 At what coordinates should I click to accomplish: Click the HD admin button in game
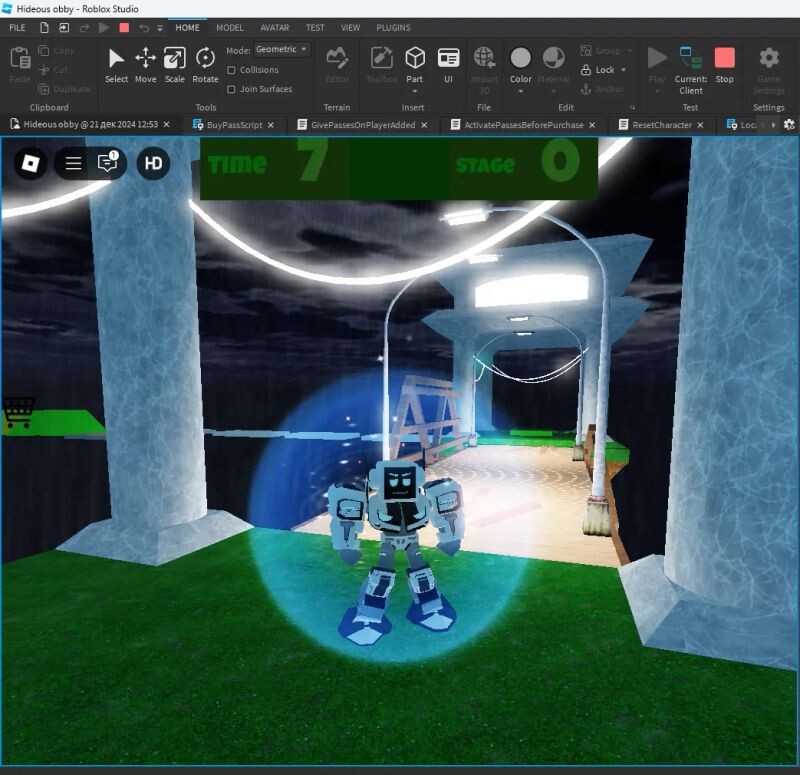click(153, 163)
